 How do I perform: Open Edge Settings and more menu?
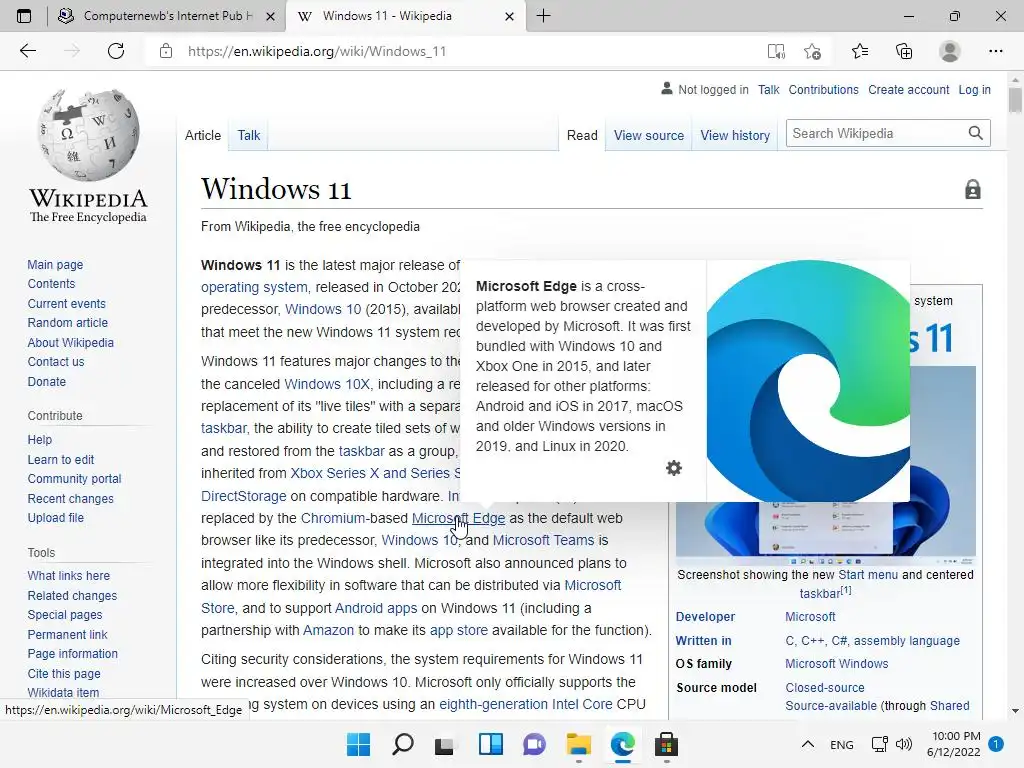coord(995,51)
